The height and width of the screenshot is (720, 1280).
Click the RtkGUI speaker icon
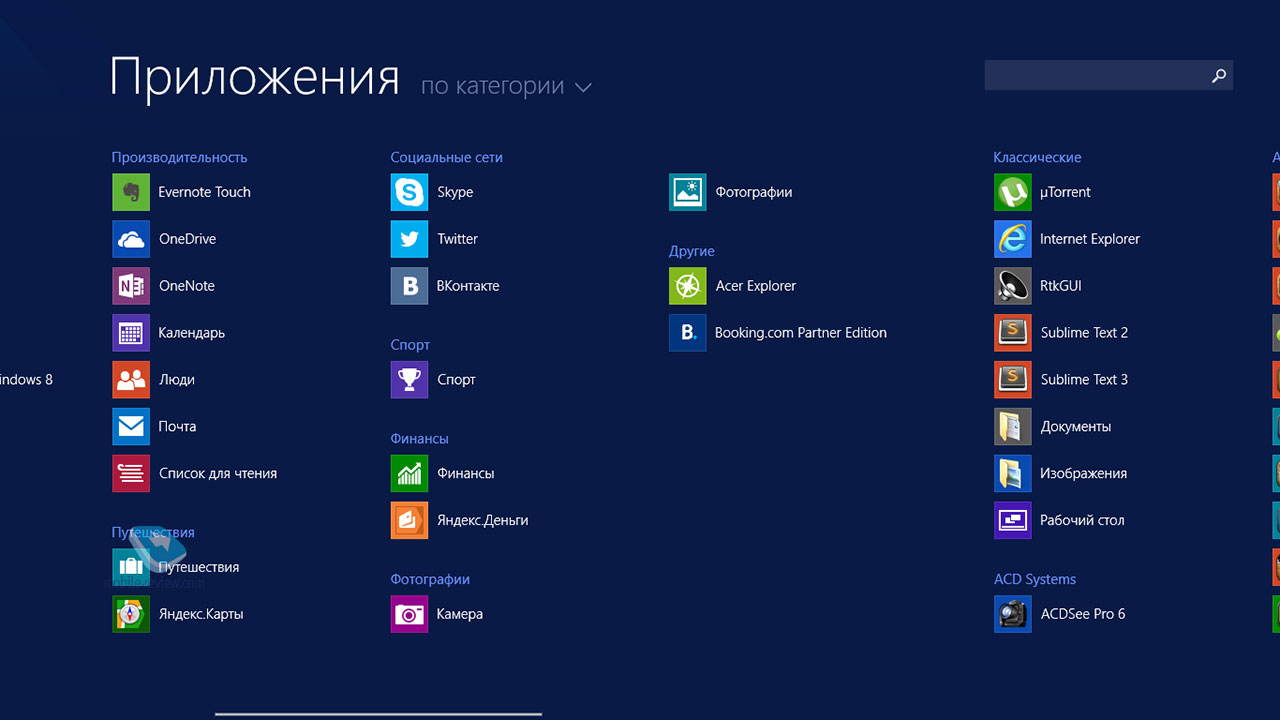pyautogui.click(x=1013, y=286)
